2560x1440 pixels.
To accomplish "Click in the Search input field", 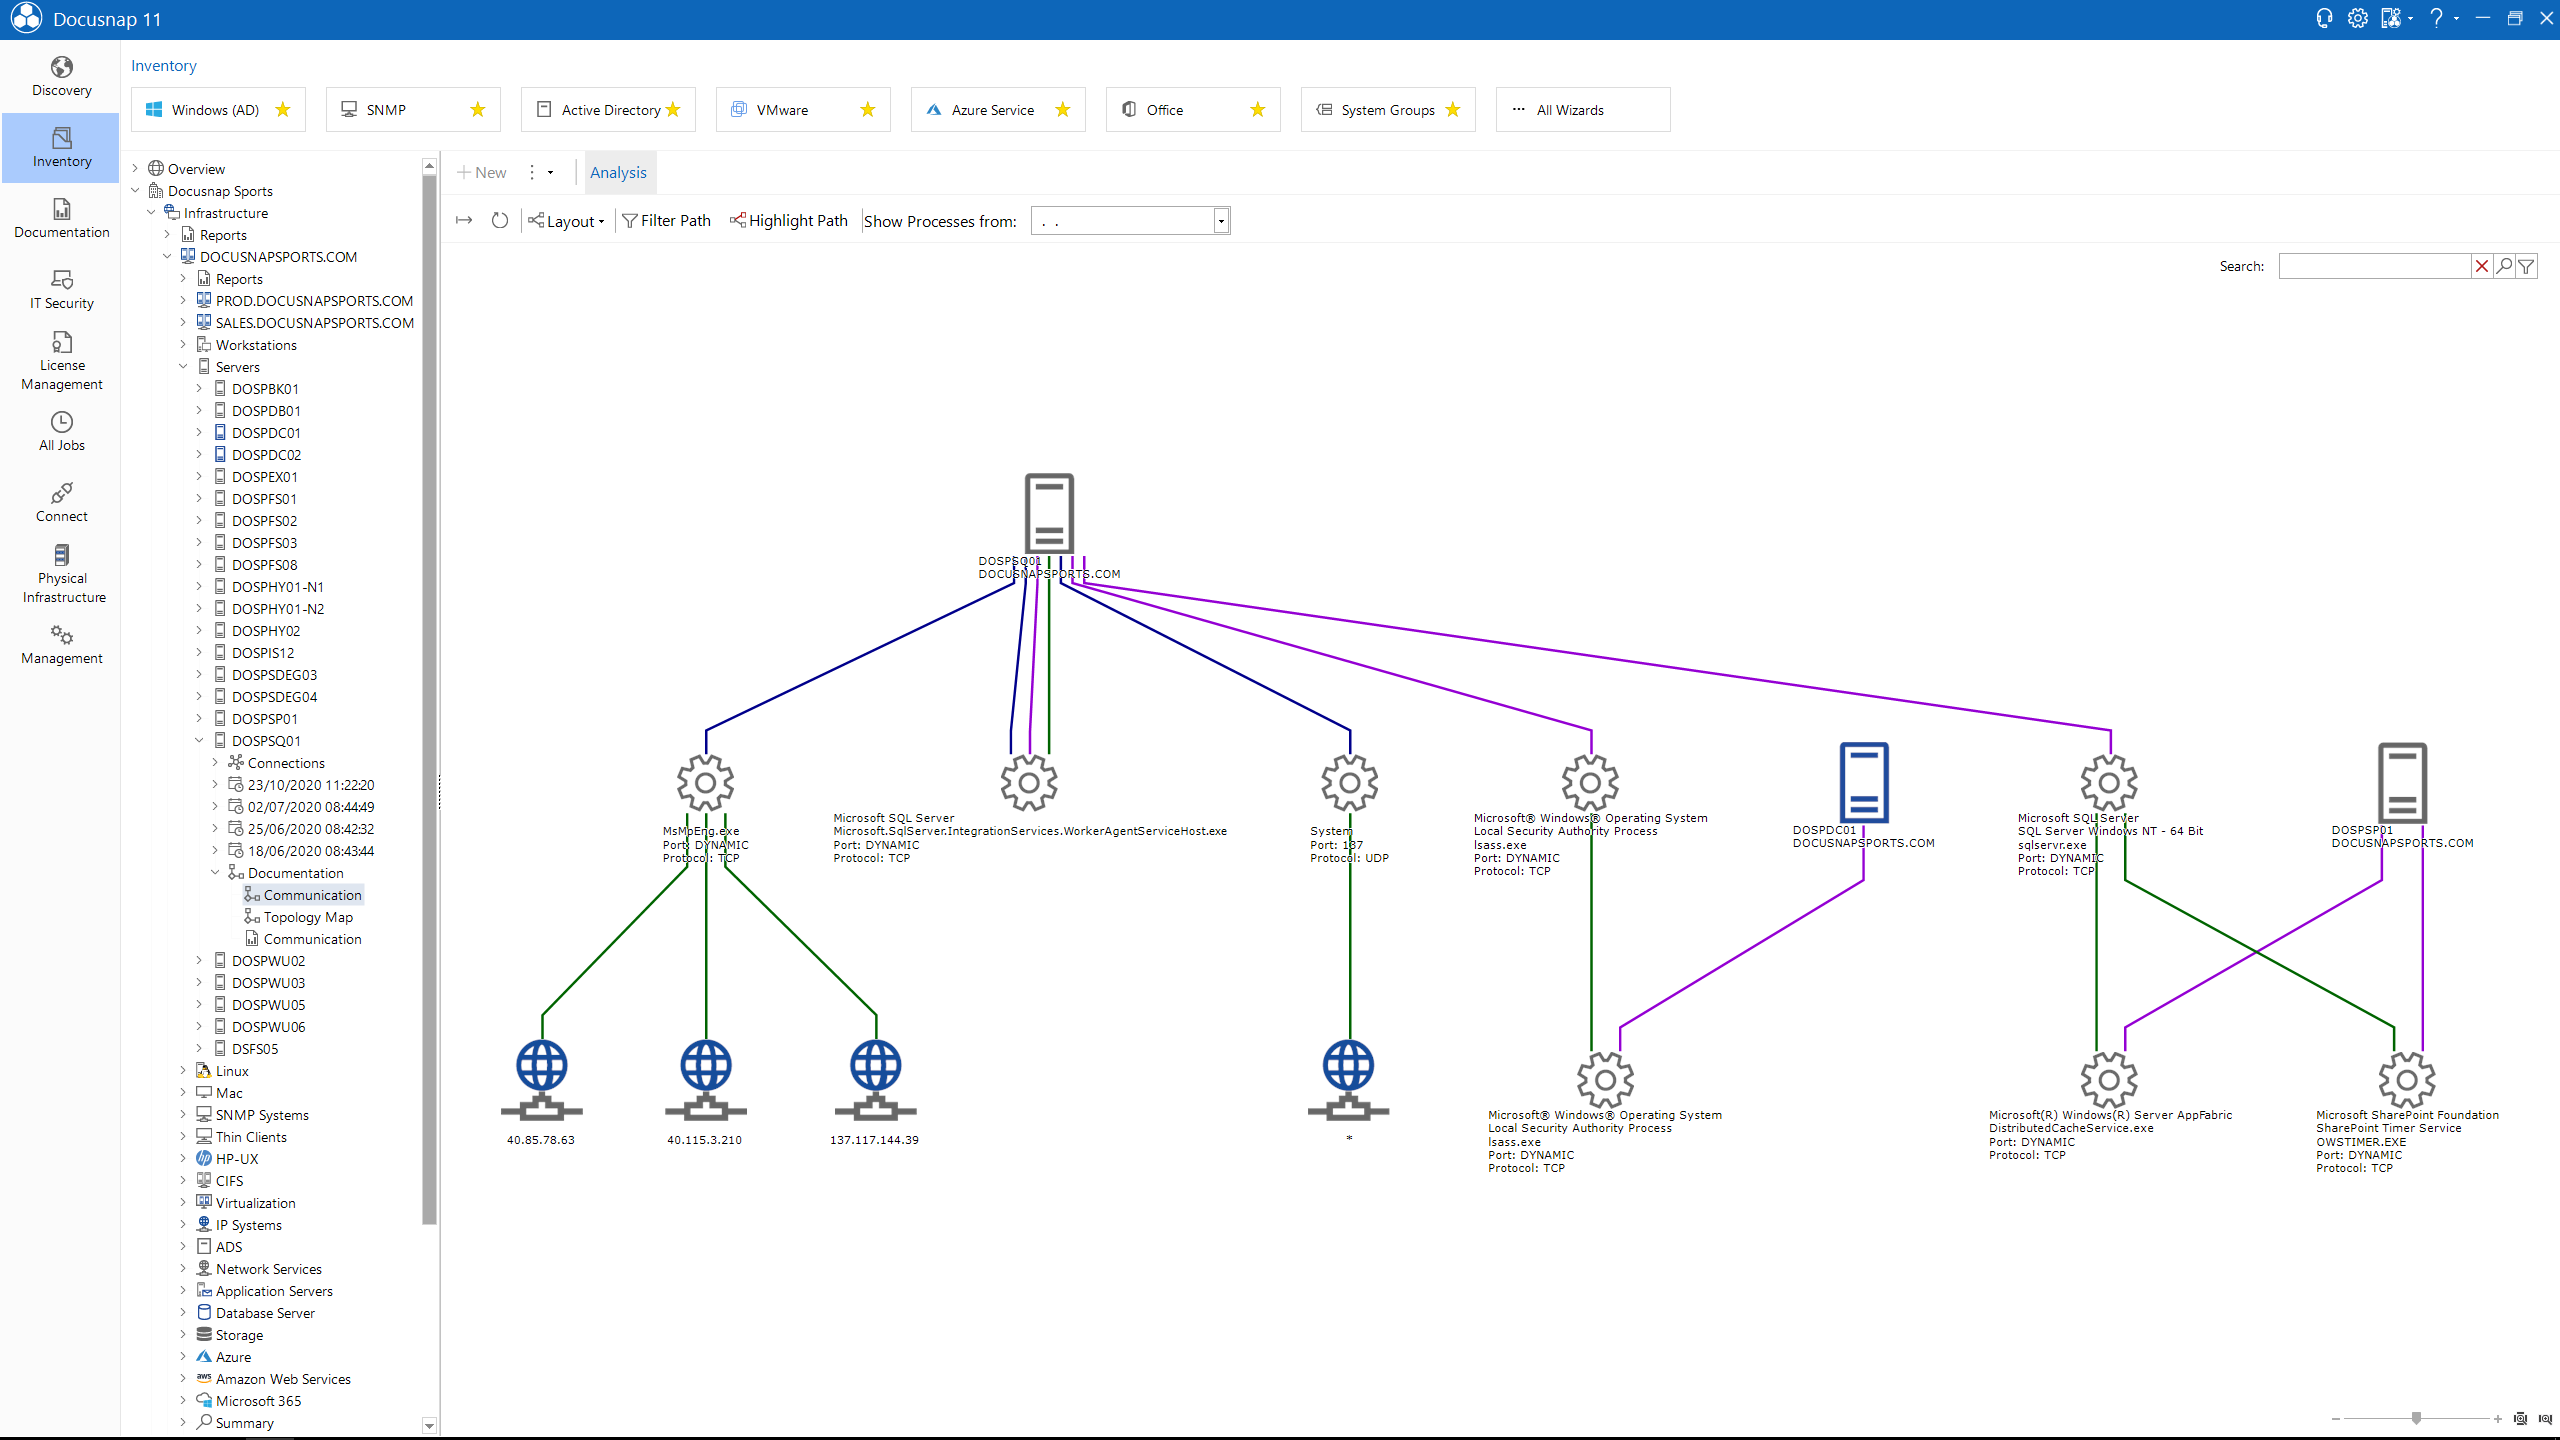I will click(2374, 266).
